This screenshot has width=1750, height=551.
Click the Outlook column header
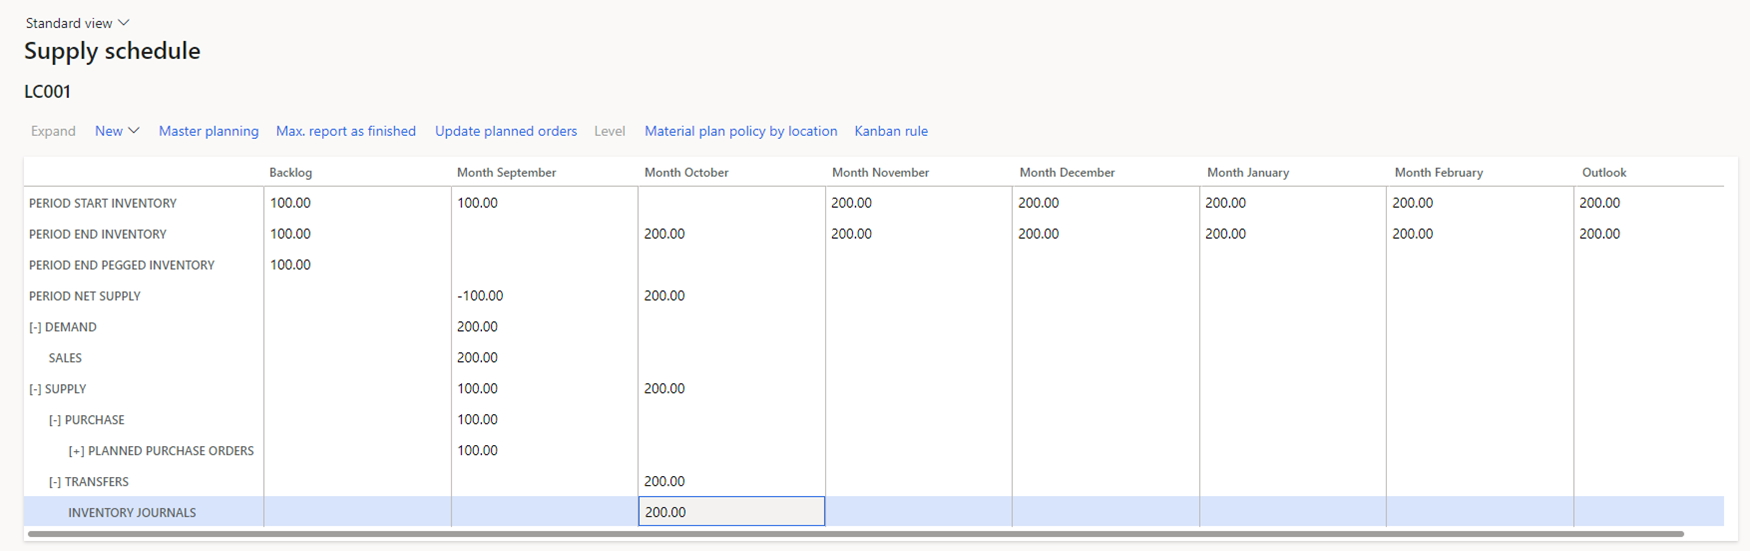coord(1603,173)
